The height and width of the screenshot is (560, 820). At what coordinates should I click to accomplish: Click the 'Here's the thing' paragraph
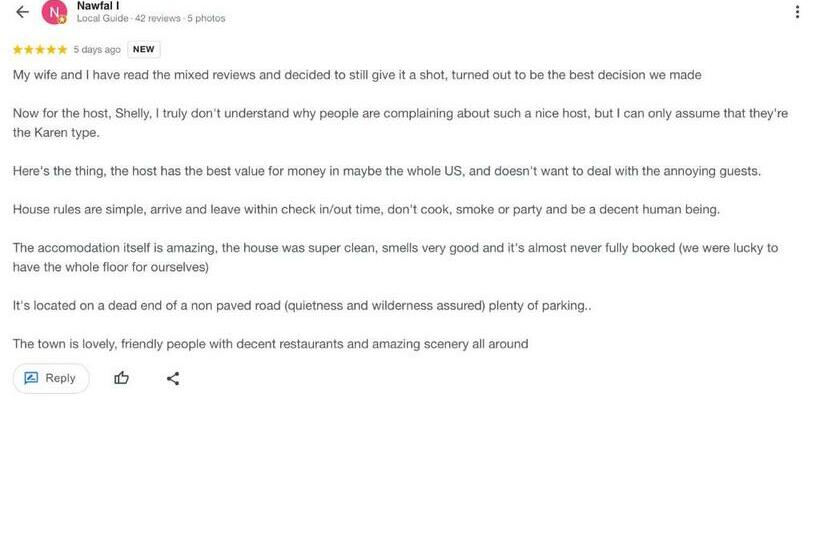tap(387, 171)
